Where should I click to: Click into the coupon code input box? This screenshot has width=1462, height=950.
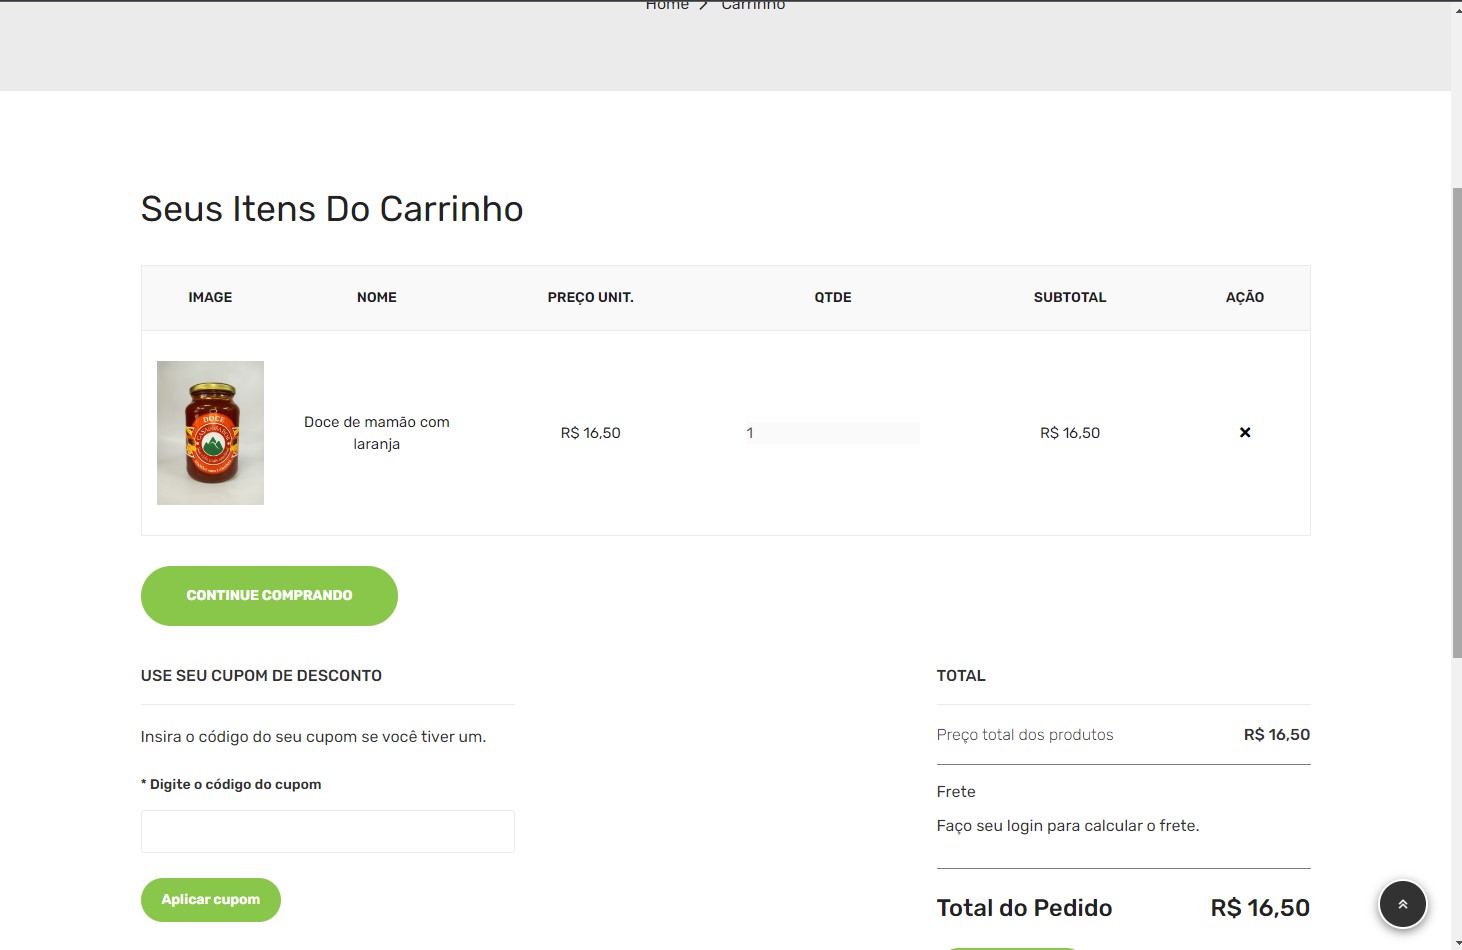[x=327, y=831]
